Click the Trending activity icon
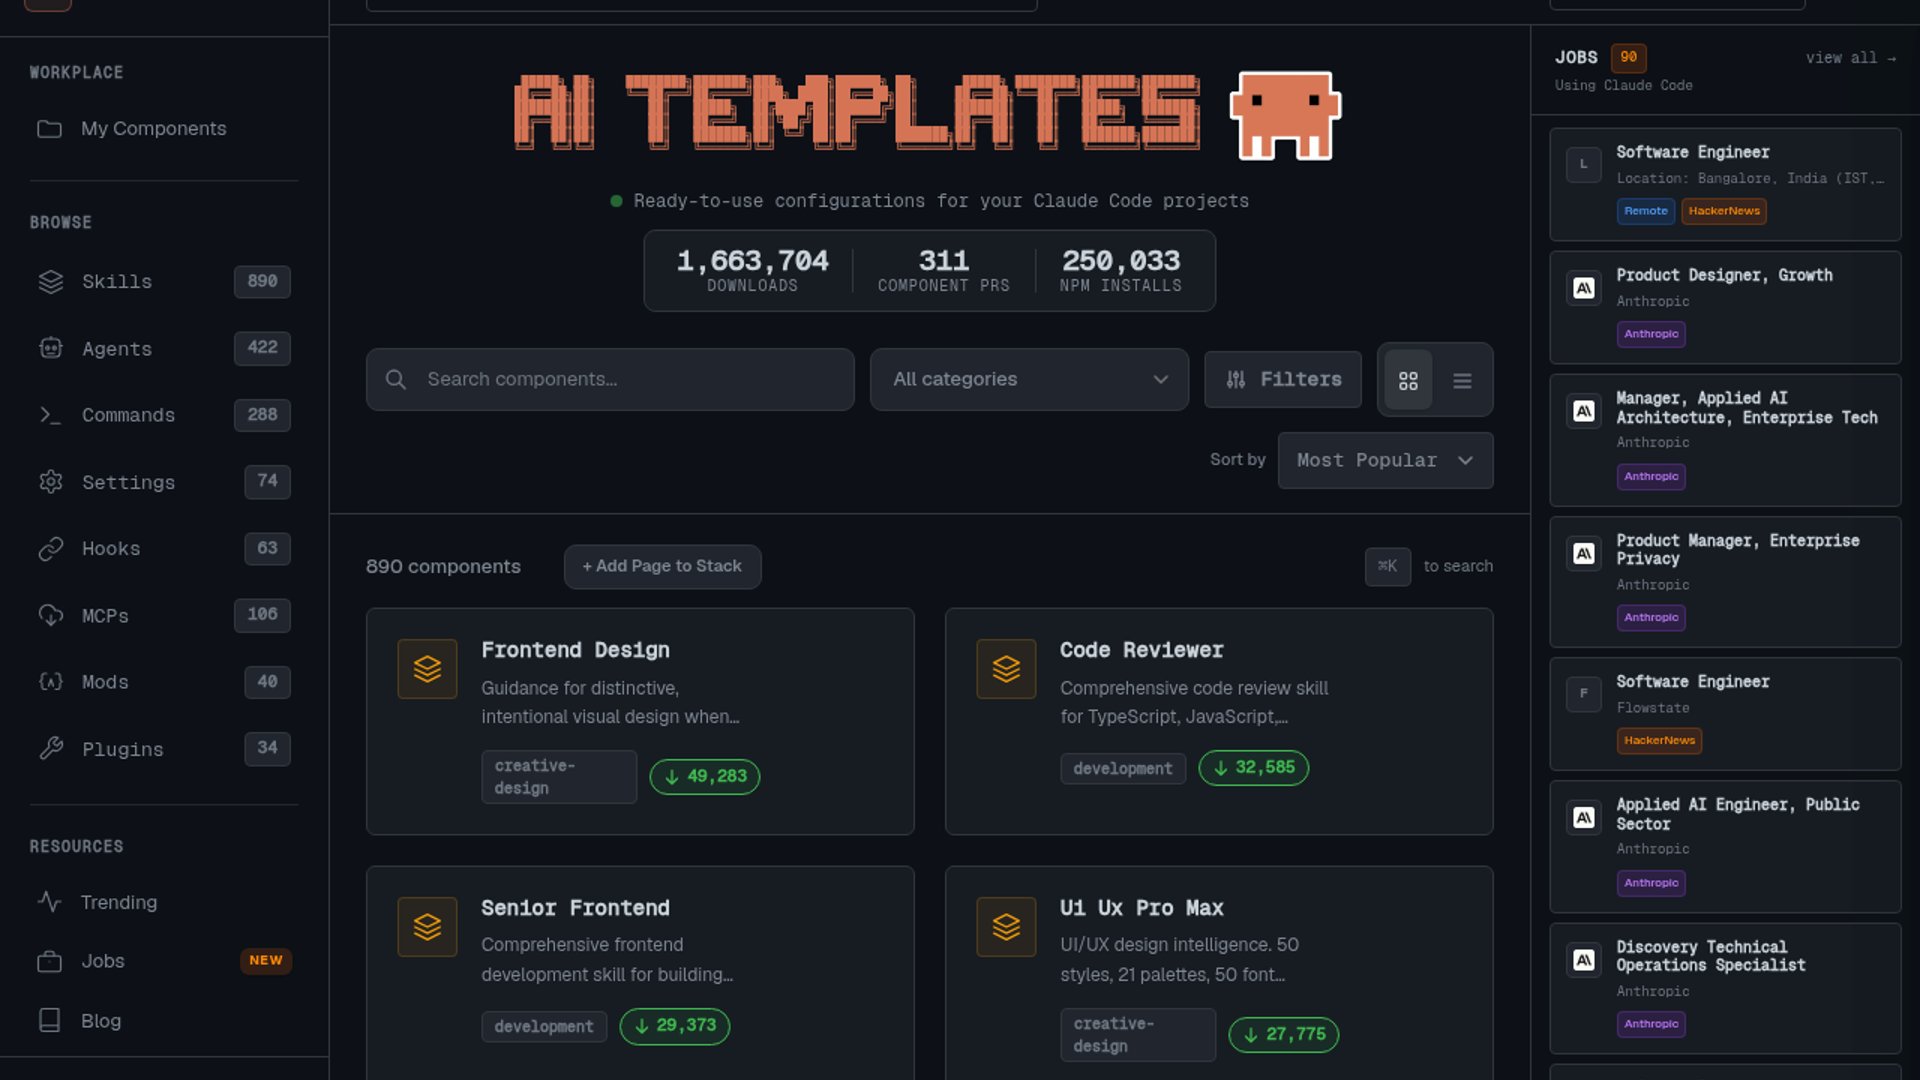 (49, 902)
